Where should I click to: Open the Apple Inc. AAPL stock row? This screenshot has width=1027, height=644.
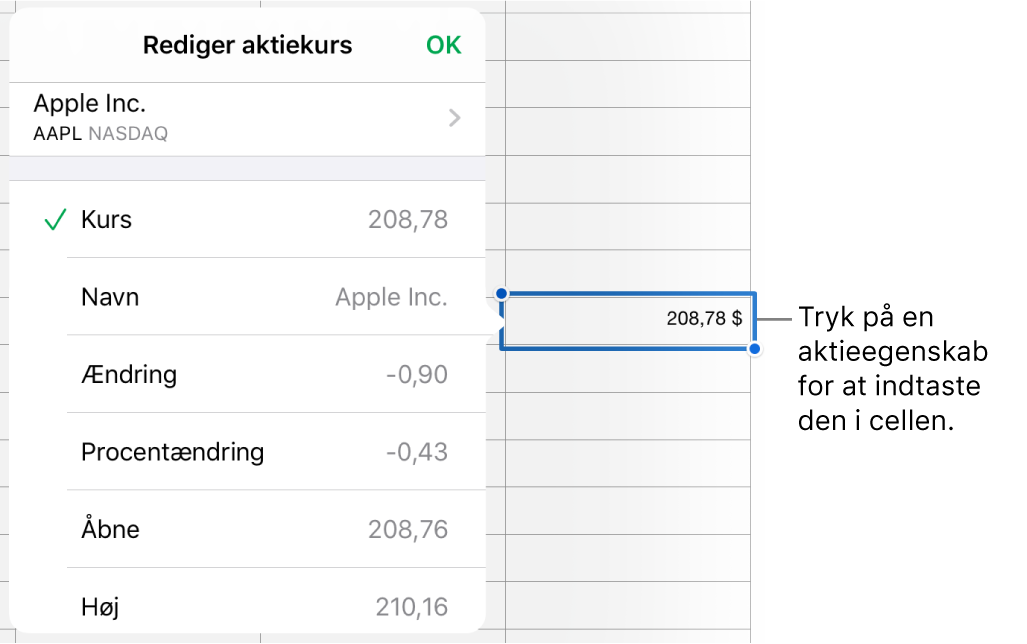tap(240, 118)
